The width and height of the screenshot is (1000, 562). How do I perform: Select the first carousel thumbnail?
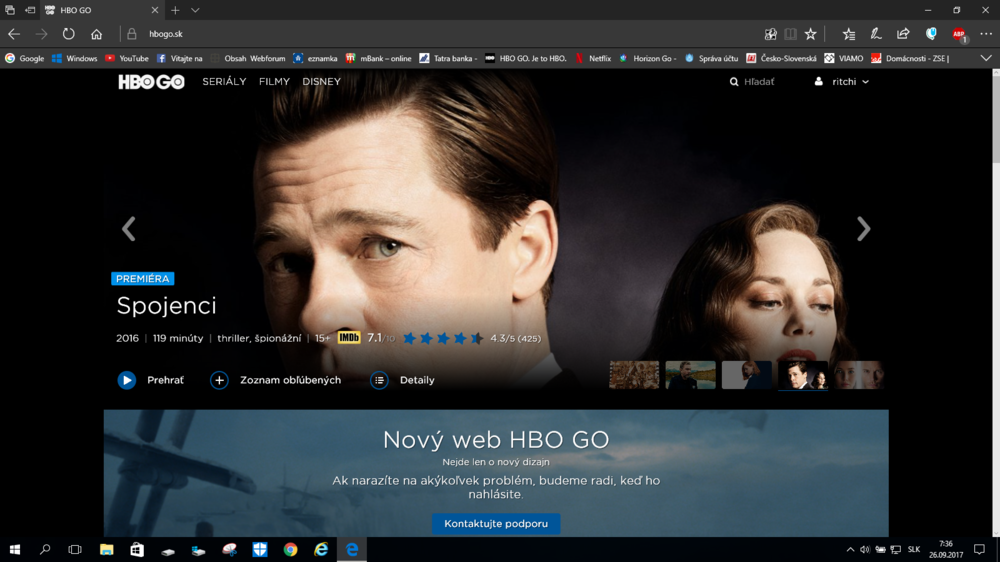click(634, 375)
